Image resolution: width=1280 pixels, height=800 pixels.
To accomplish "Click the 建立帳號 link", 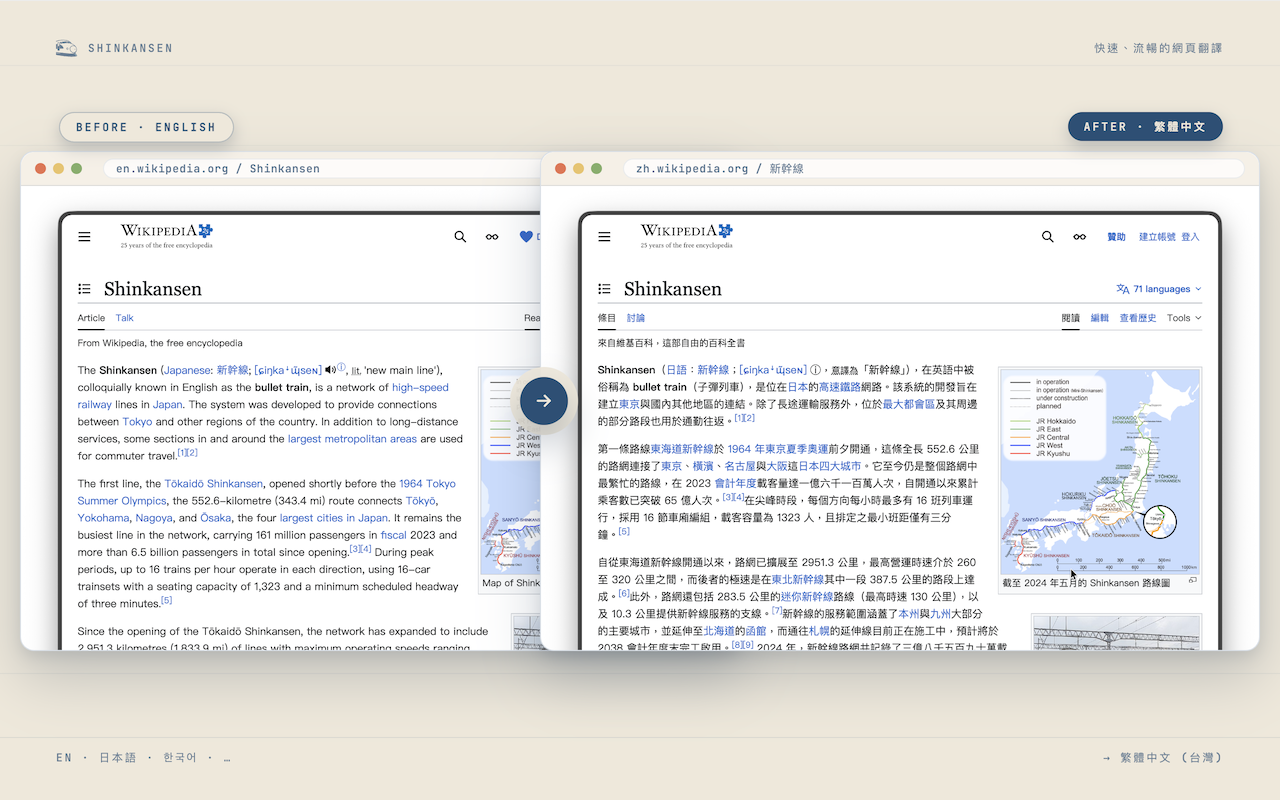I will (x=1157, y=237).
